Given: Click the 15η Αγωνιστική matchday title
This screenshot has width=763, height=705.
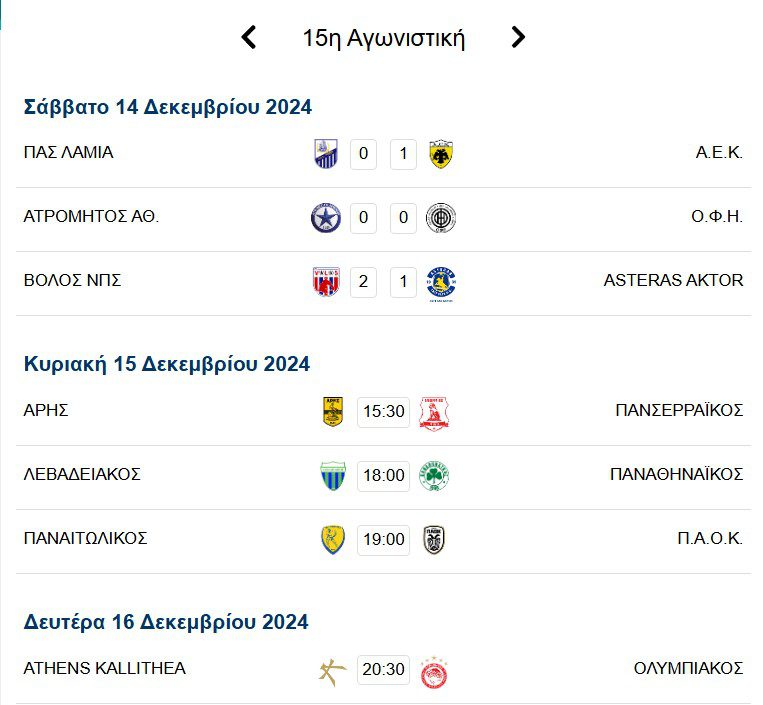Looking at the screenshot, I should pyautogui.click(x=384, y=39).
